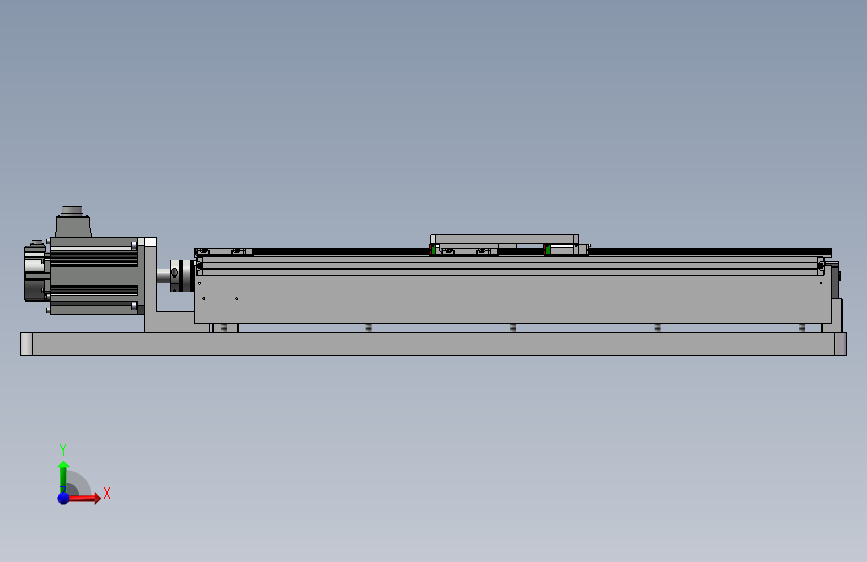Click the blue Z axis ball on the triad
The height and width of the screenshot is (562, 867).
[x=64, y=498]
